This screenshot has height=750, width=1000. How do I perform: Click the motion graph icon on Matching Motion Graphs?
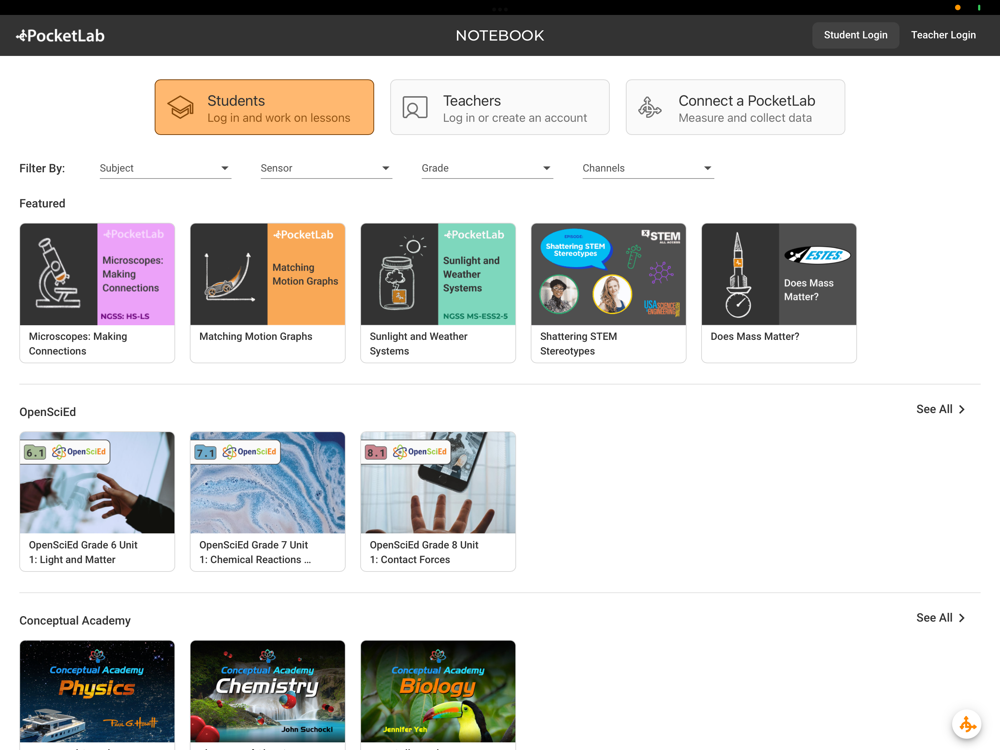pyautogui.click(x=230, y=276)
